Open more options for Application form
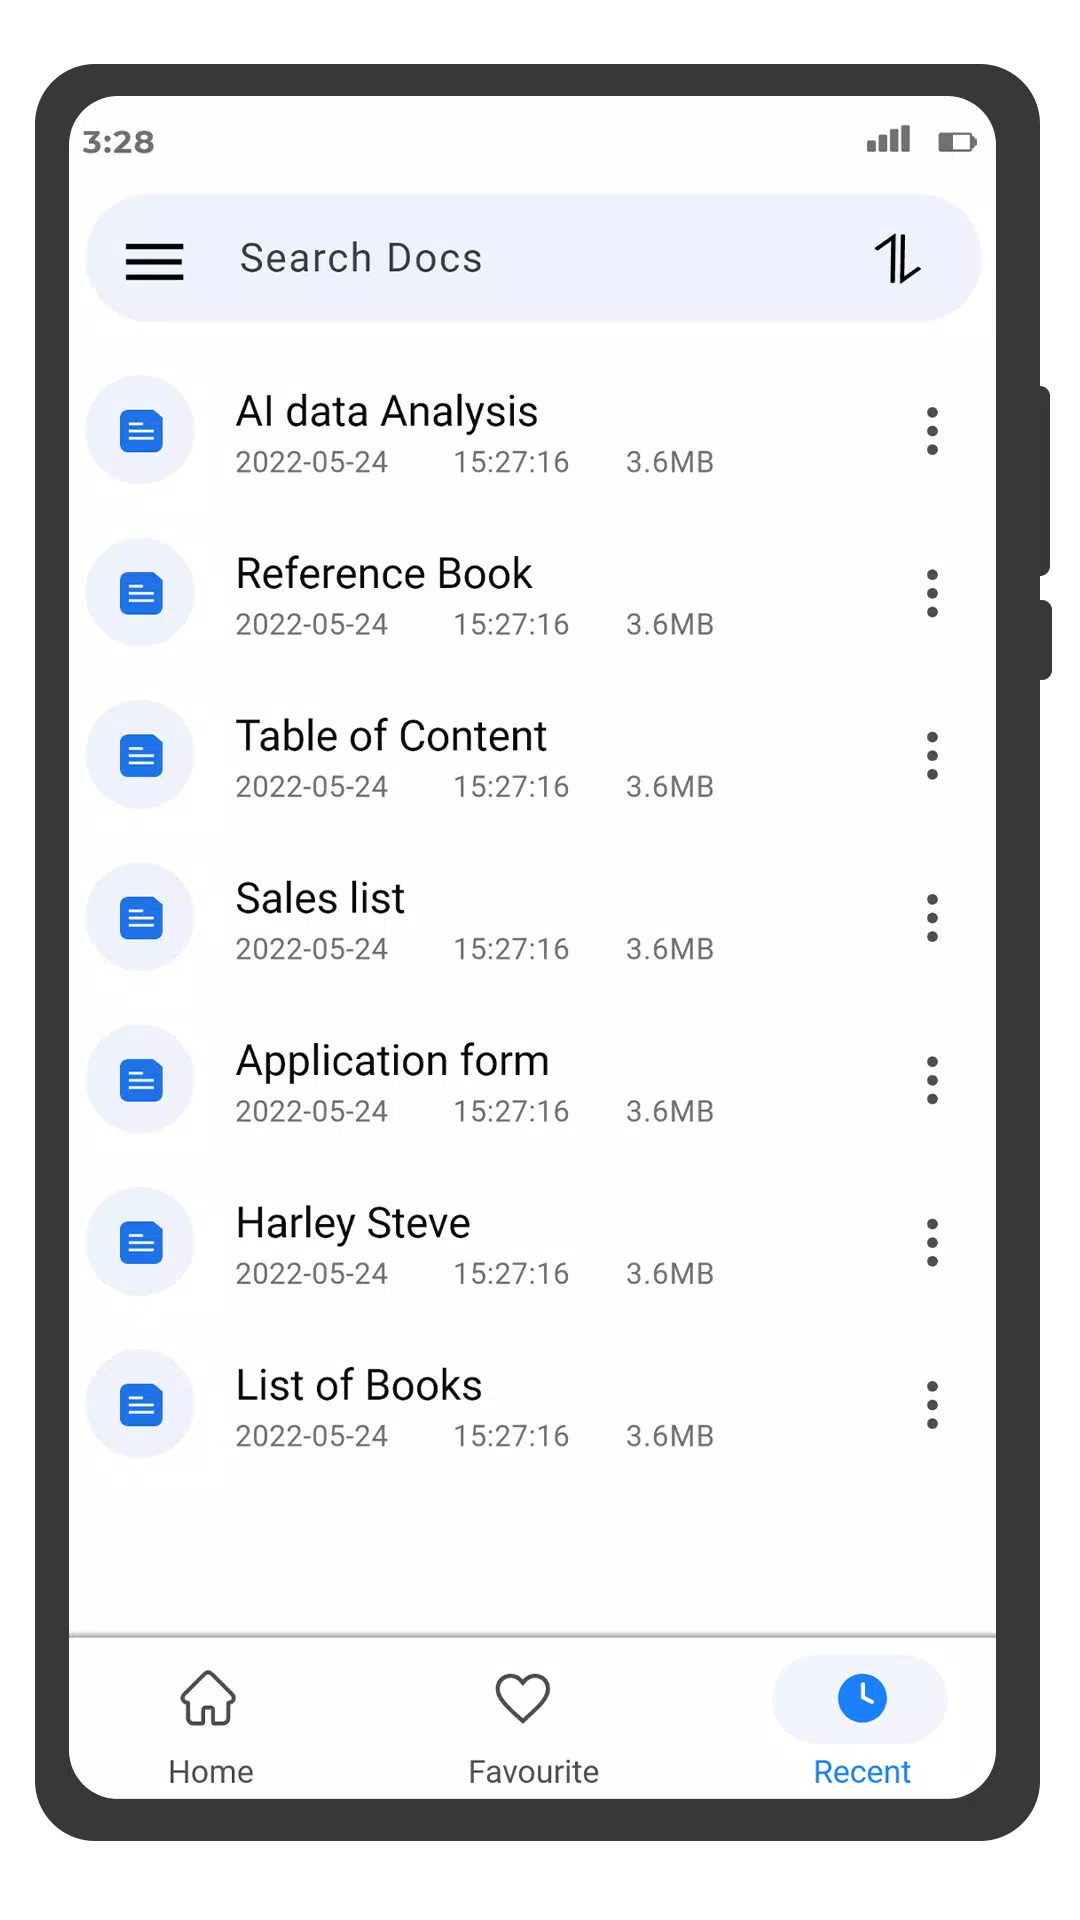The height and width of the screenshot is (1920, 1080). tap(932, 1080)
